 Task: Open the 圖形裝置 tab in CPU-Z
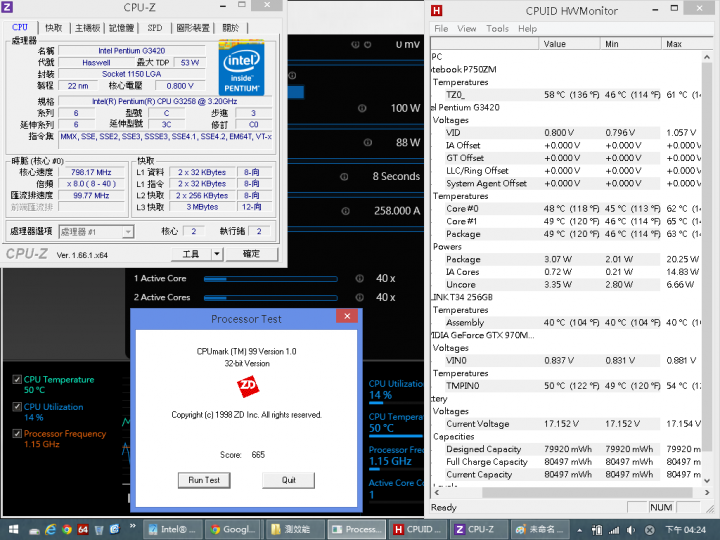(193, 28)
